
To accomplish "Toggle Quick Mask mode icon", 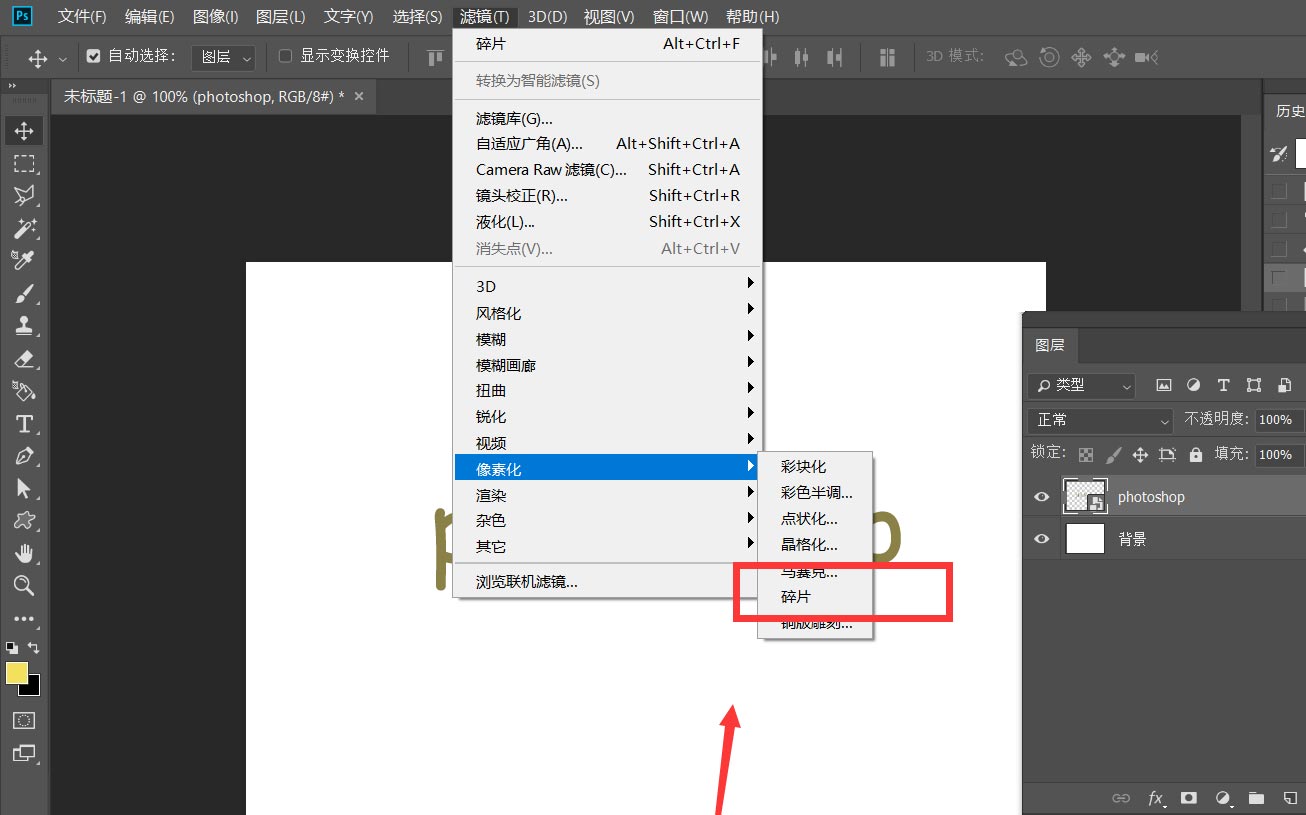I will (x=24, y=720).
